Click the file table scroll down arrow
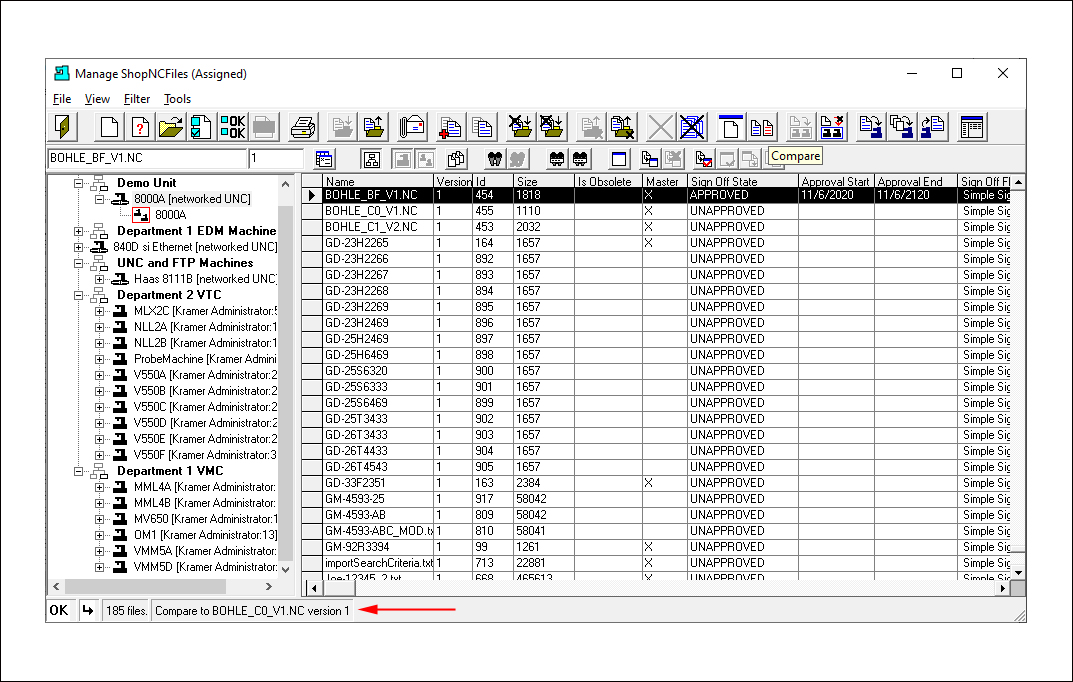 click(x=1018, y=573)
